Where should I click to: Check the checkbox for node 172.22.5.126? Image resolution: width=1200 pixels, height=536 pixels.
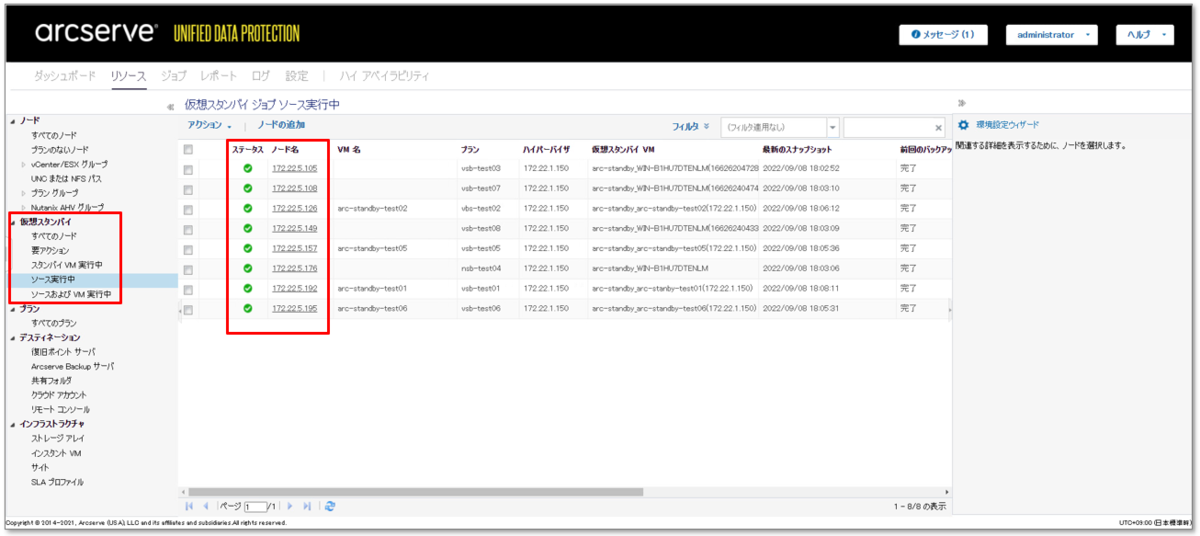pos(188,209)
